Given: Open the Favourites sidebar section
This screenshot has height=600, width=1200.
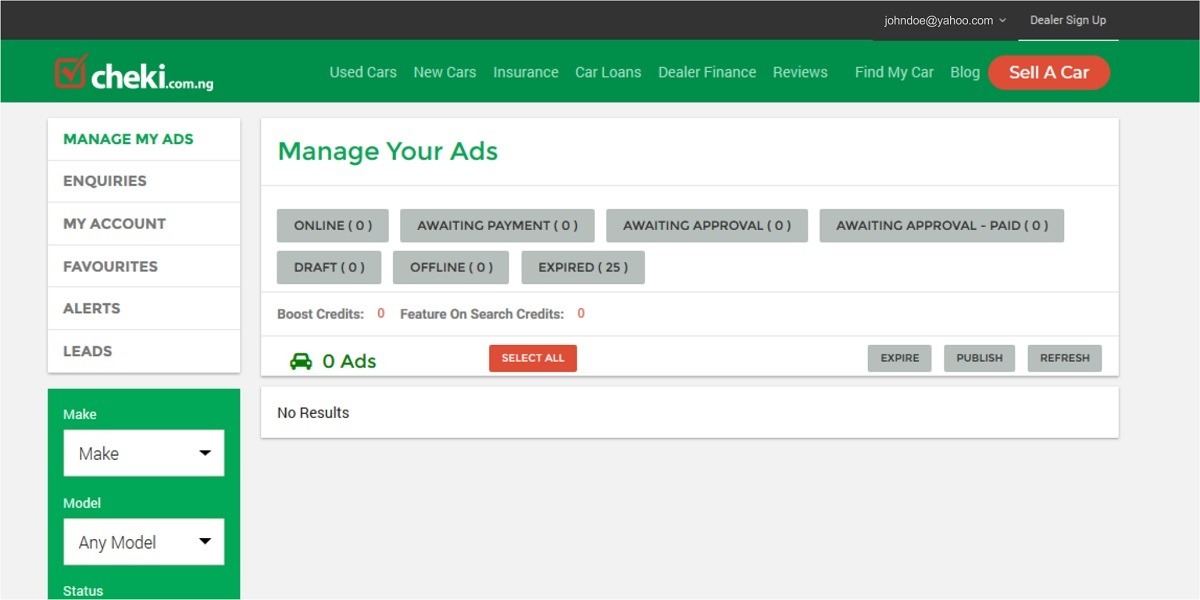Looking at the screenshot, I should (x=110, y=267).
